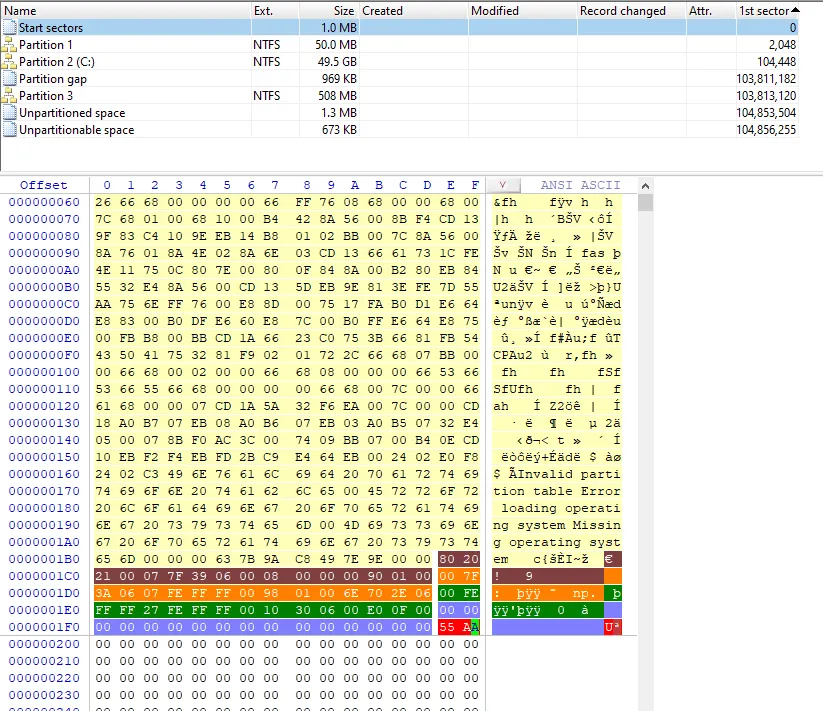Click the Offset header of the hex editor

(x=44, y=185)
